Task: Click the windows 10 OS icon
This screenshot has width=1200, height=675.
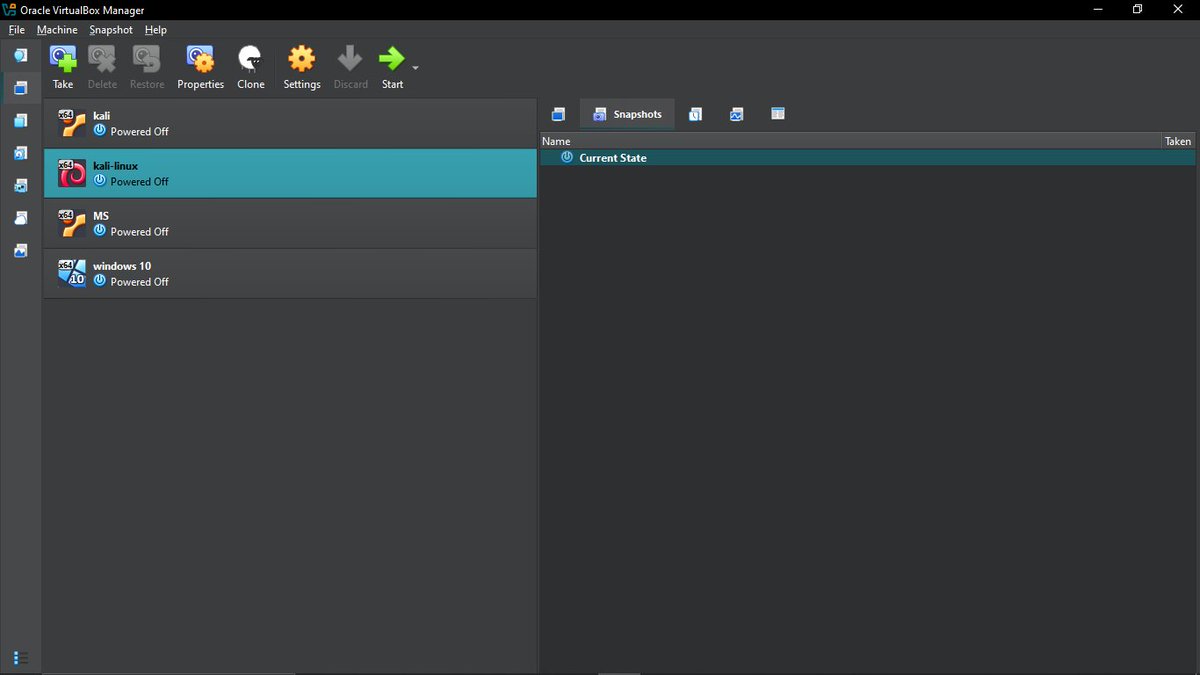Action: (x=71, y=273)
